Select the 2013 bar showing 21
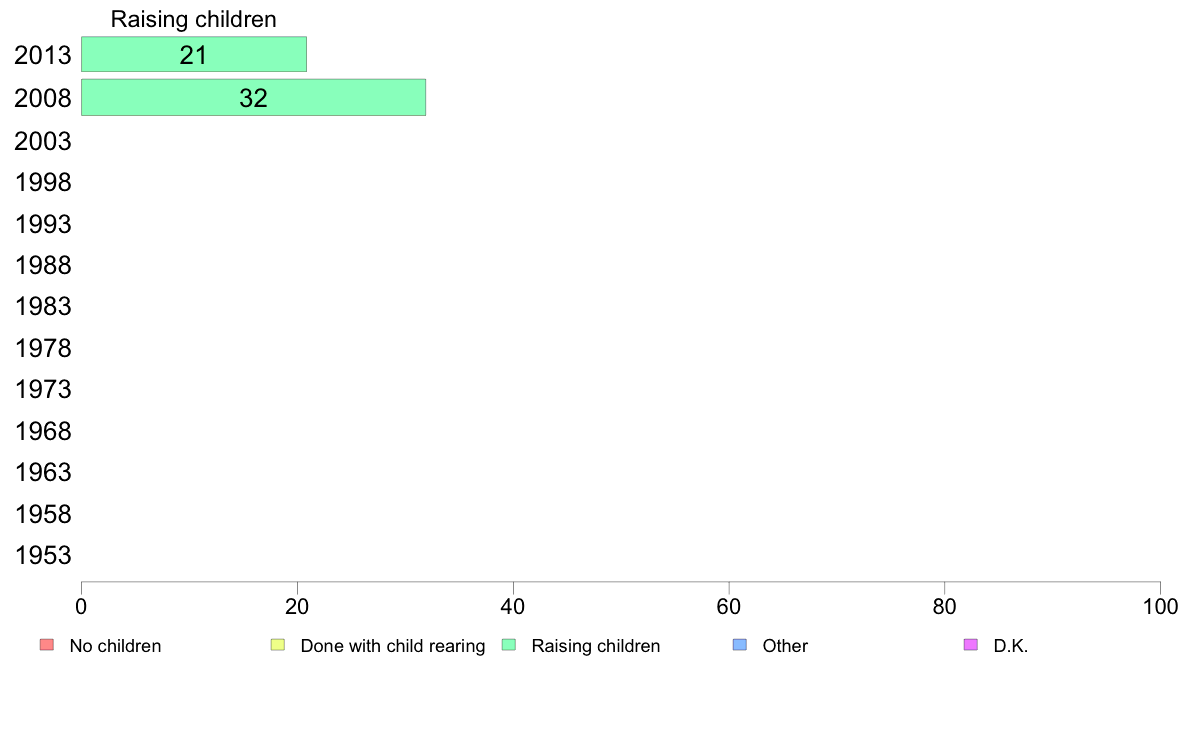The width and height of the screenshot is (1188, 736). (194, 55)
